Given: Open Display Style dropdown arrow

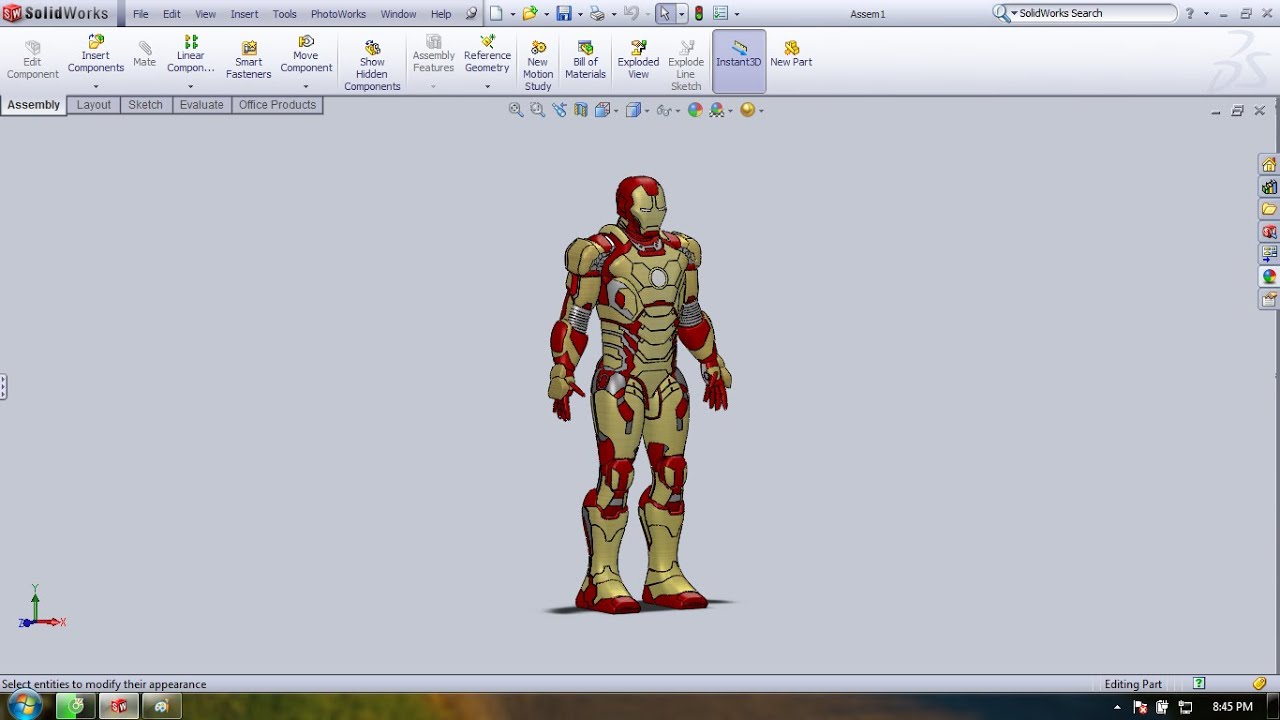Looking at the screenshot, I should [647, 111].
